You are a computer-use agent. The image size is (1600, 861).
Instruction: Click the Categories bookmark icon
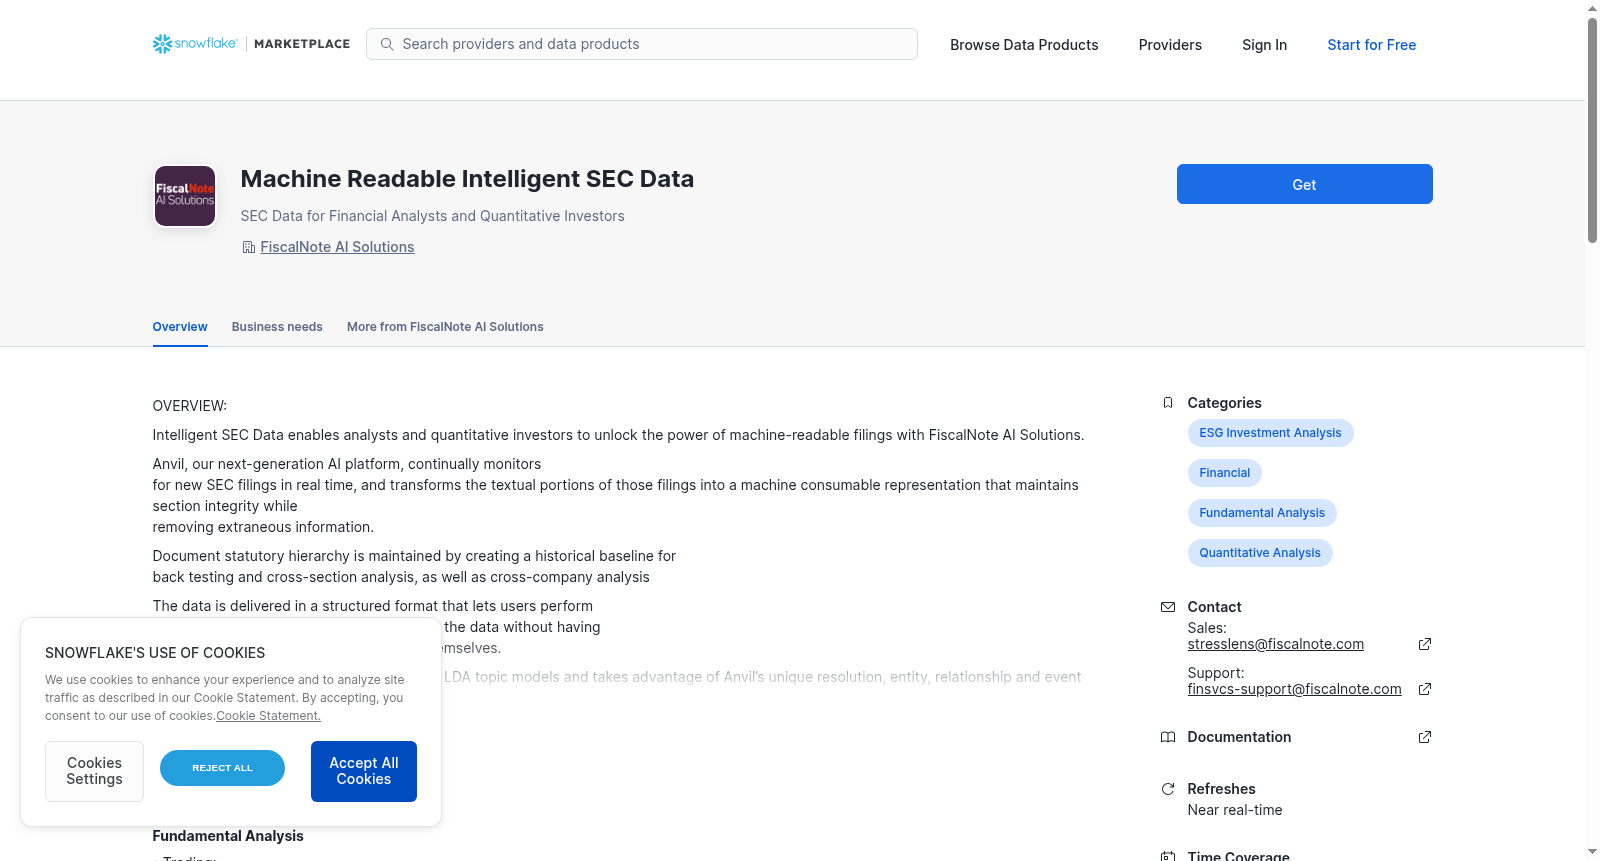[x=1168, y=403]
